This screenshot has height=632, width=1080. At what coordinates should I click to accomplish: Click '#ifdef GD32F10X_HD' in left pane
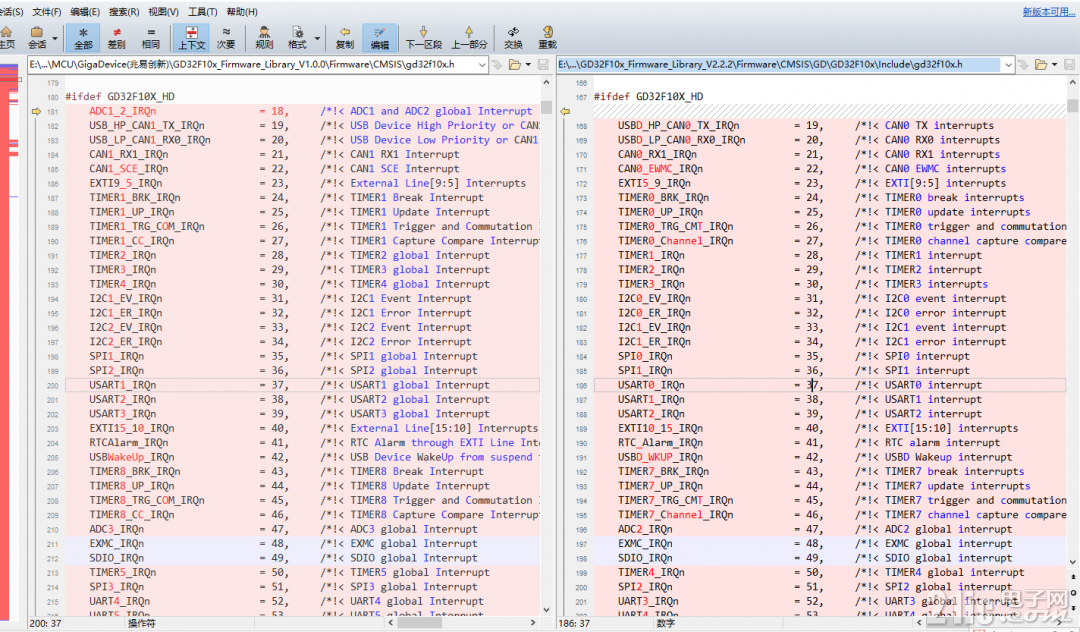[120, 96]
